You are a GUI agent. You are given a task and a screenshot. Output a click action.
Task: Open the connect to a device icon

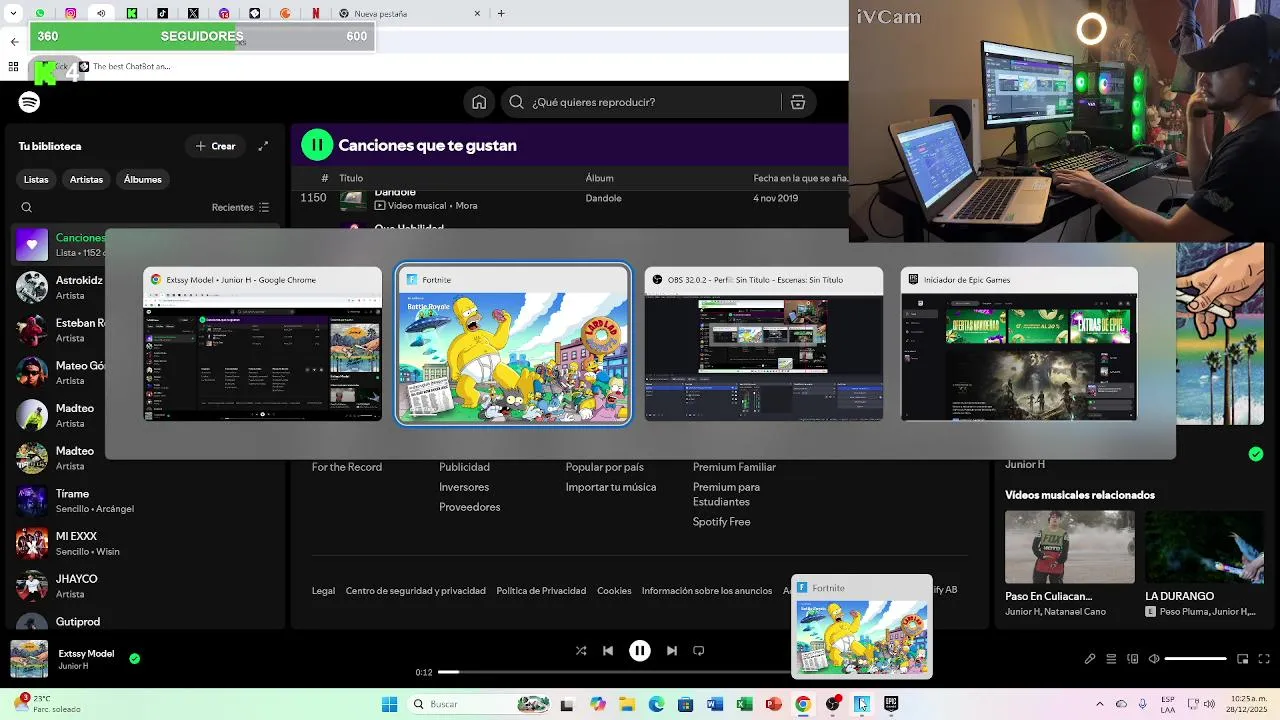tap(1133, 659)
